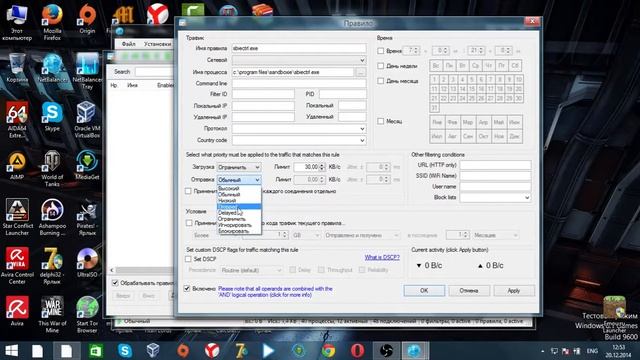Select the Start Tor Browser desktop icon
This screenshot has height=360, width=640.
[87, 314]
